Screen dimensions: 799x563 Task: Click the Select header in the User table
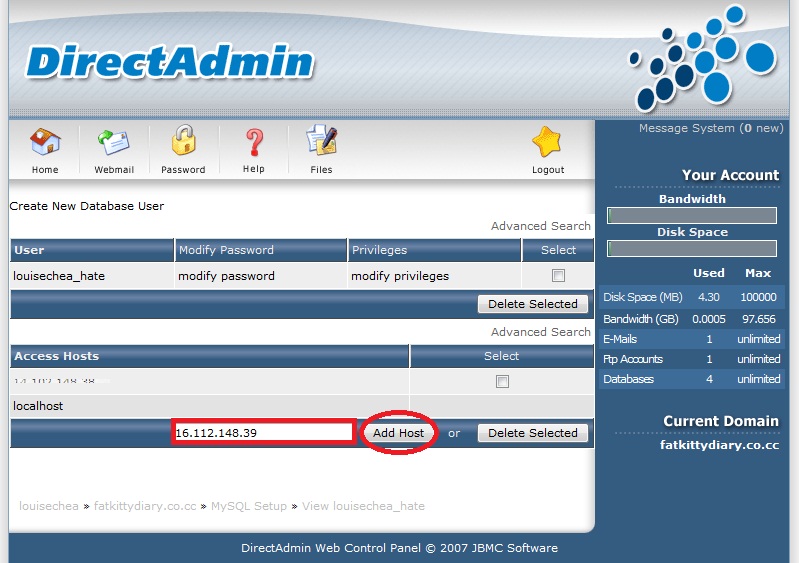pyautogui.click(x=558, y=250)
